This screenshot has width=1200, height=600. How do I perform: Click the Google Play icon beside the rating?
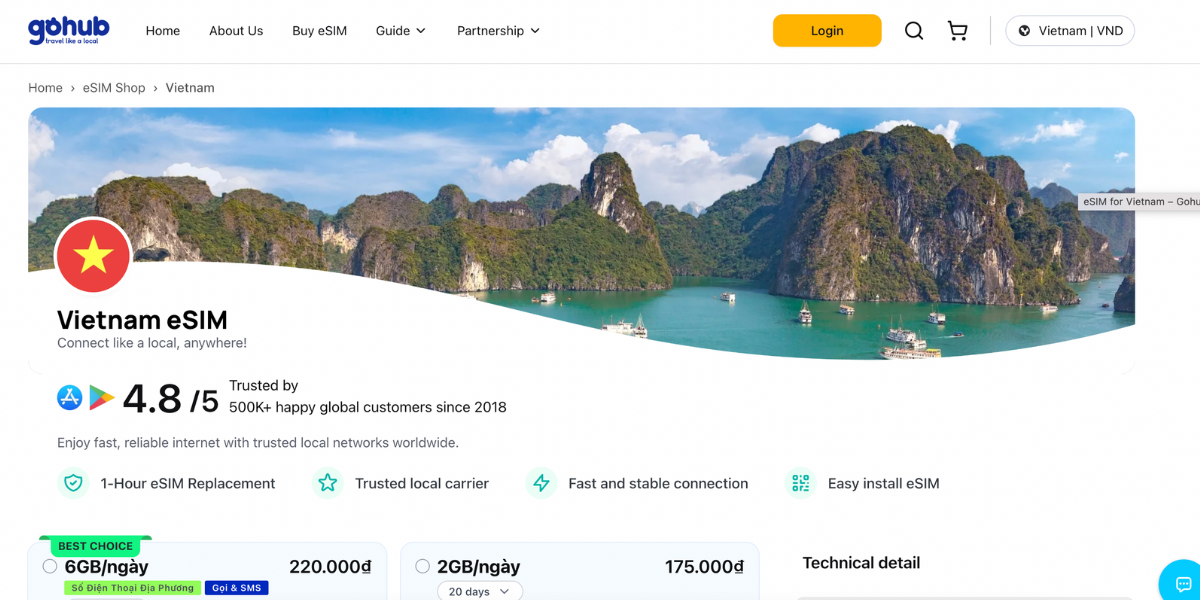pos(99,397)
